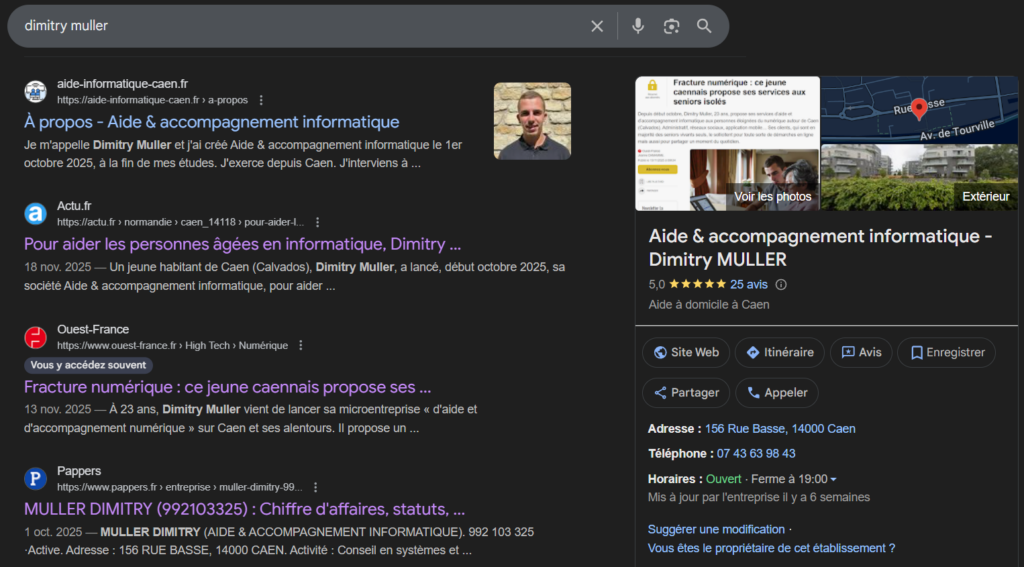The height and width of the screenshot is (567, 1024).
Task: Click the aide-informatique-caen.fr › a-propos URL breadcrumb
Action: [152, 101]
